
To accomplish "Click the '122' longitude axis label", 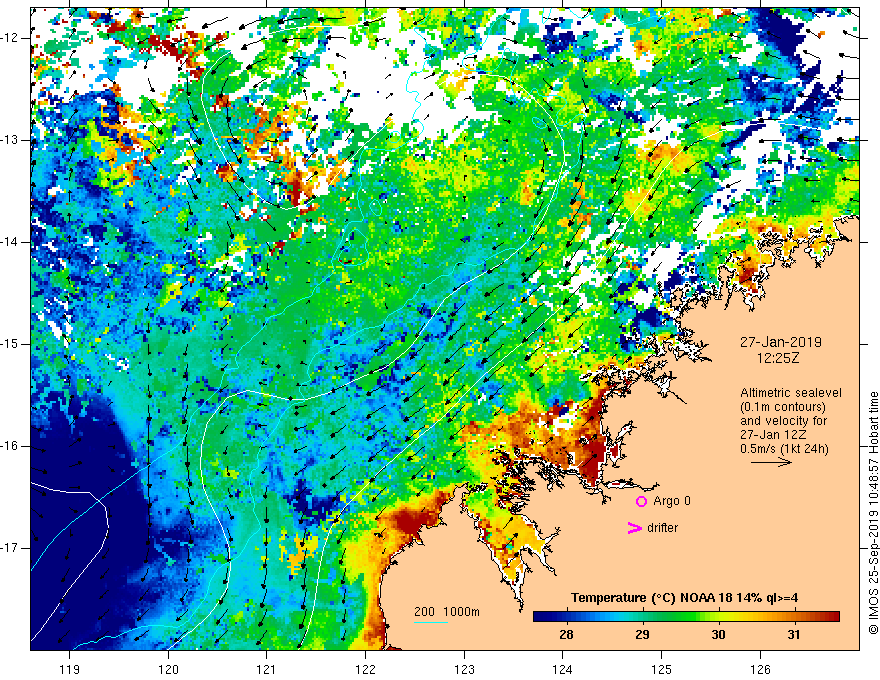I will 365,670.
